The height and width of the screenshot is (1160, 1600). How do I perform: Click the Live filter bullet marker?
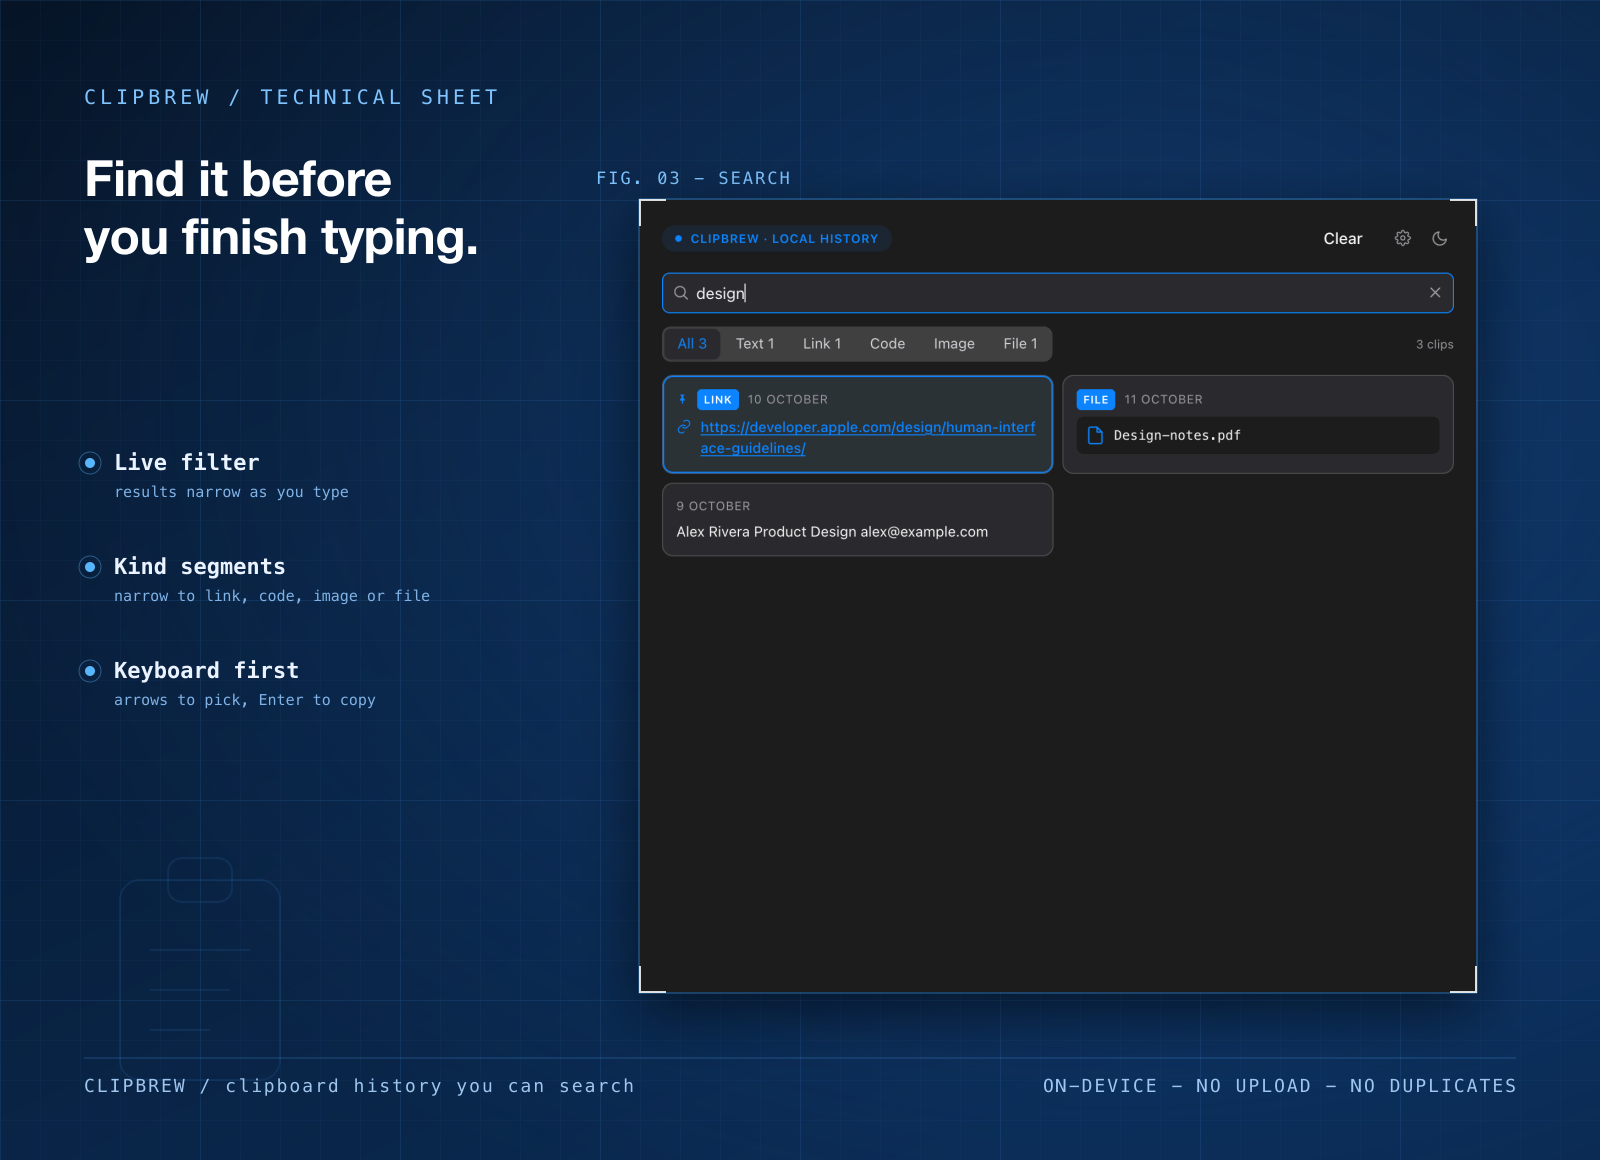coord(90,462)
